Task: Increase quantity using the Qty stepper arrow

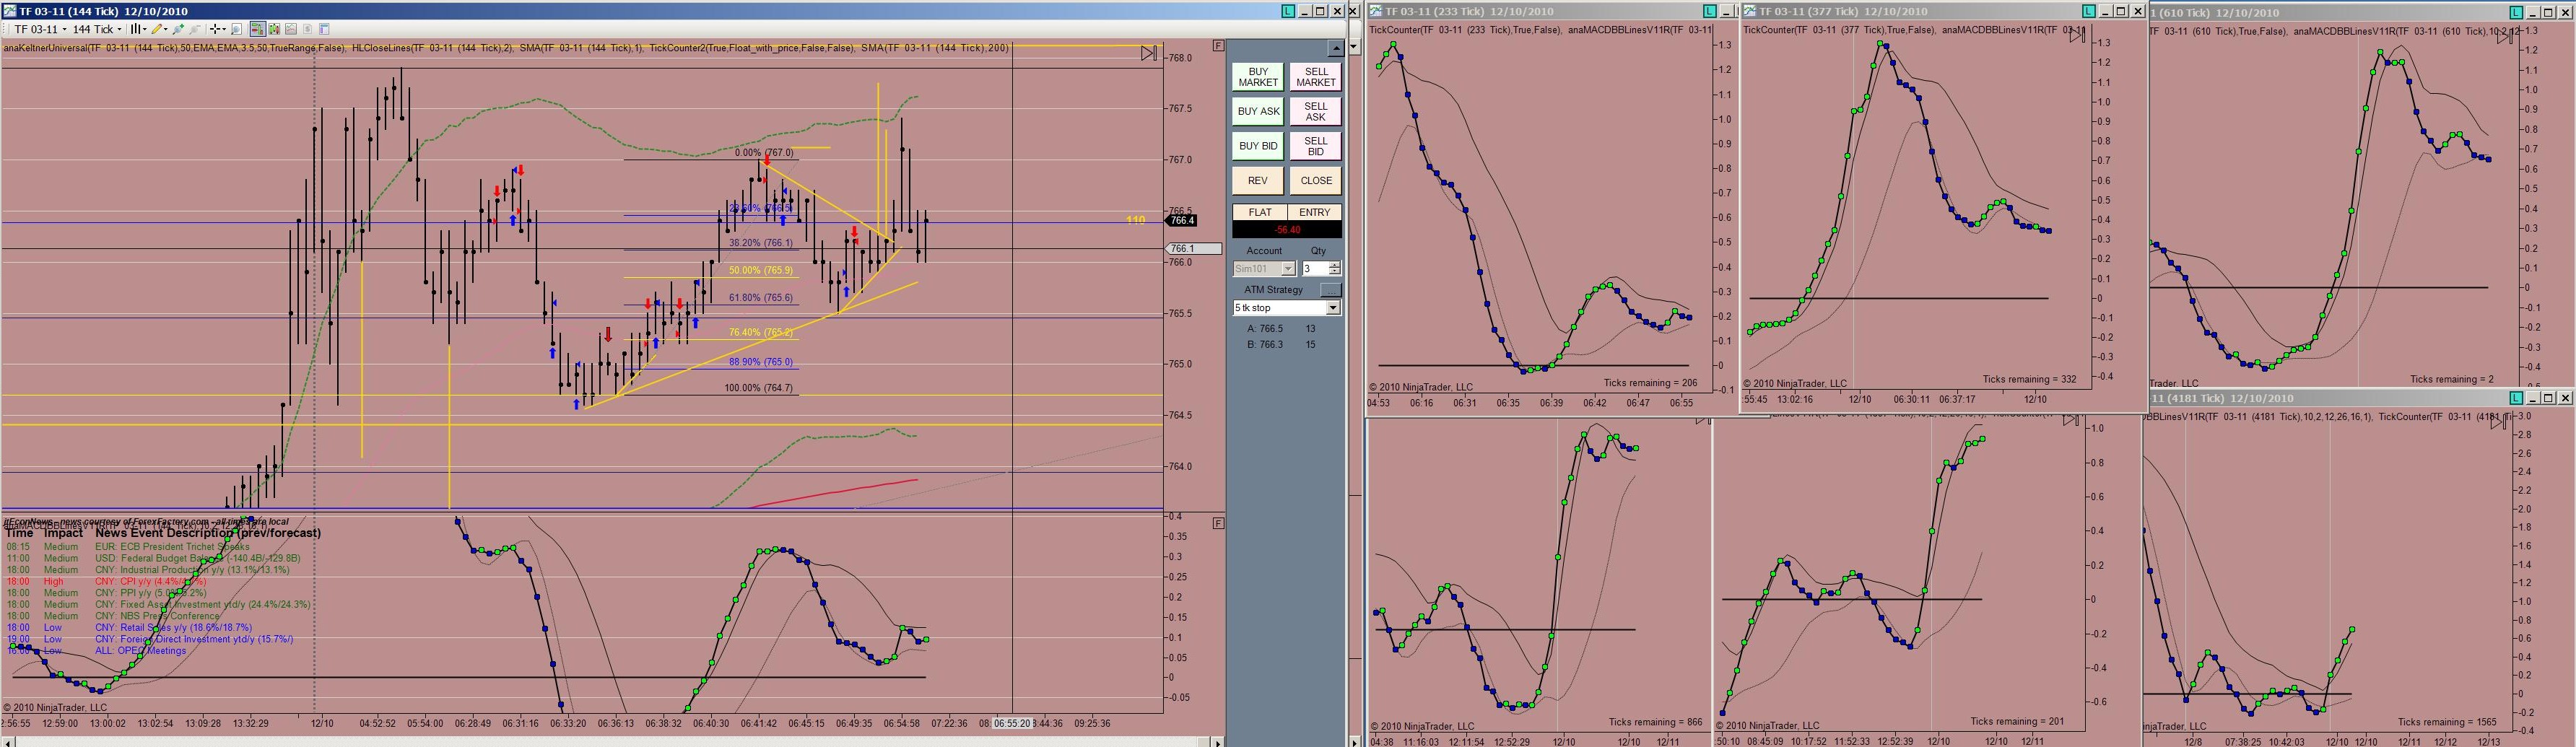Action: pos(1335,265)
